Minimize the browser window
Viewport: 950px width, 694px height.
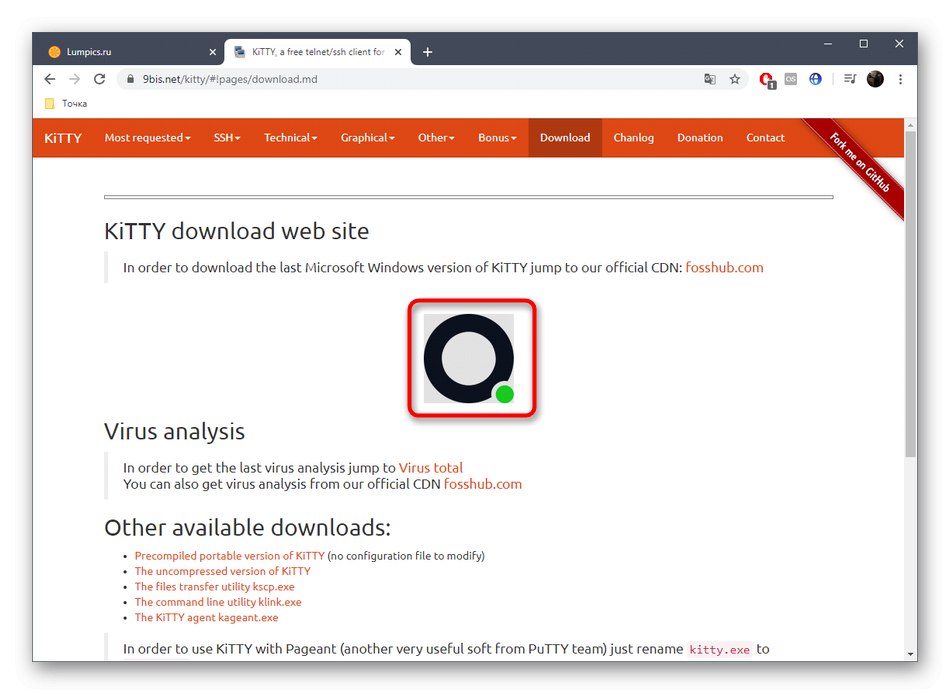pyautogui.click(x=828, y=44)
